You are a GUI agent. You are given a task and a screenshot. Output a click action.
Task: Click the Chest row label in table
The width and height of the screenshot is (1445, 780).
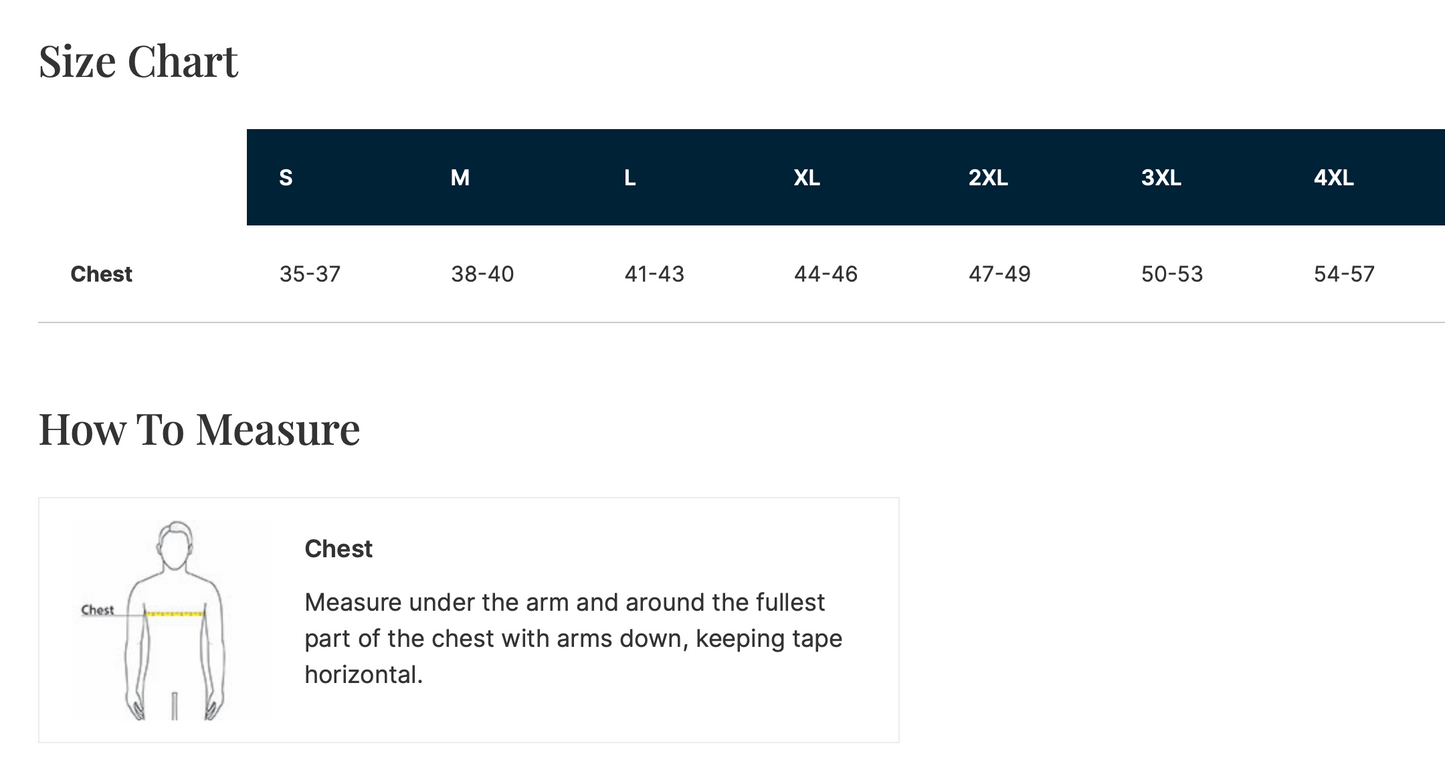pyautogui.click(x=102, y=274)
